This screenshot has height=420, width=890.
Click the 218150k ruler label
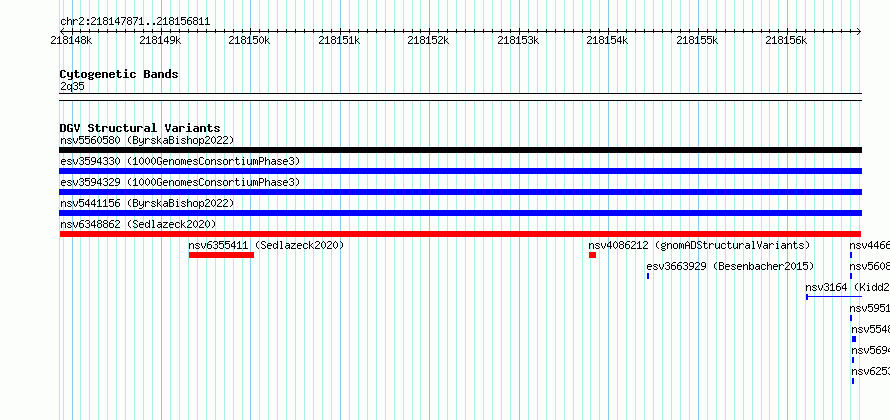(249, 40)
